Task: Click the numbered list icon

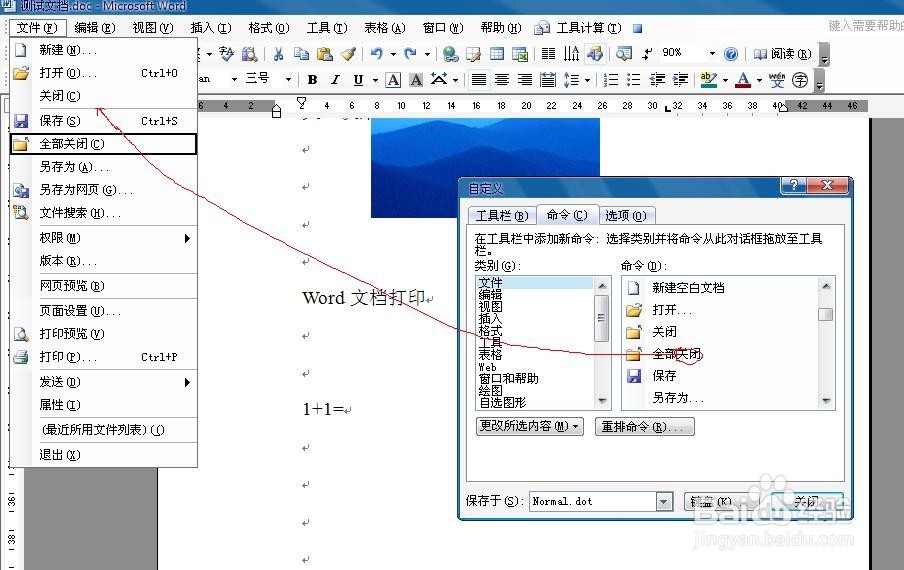Action: coord(611,80)
